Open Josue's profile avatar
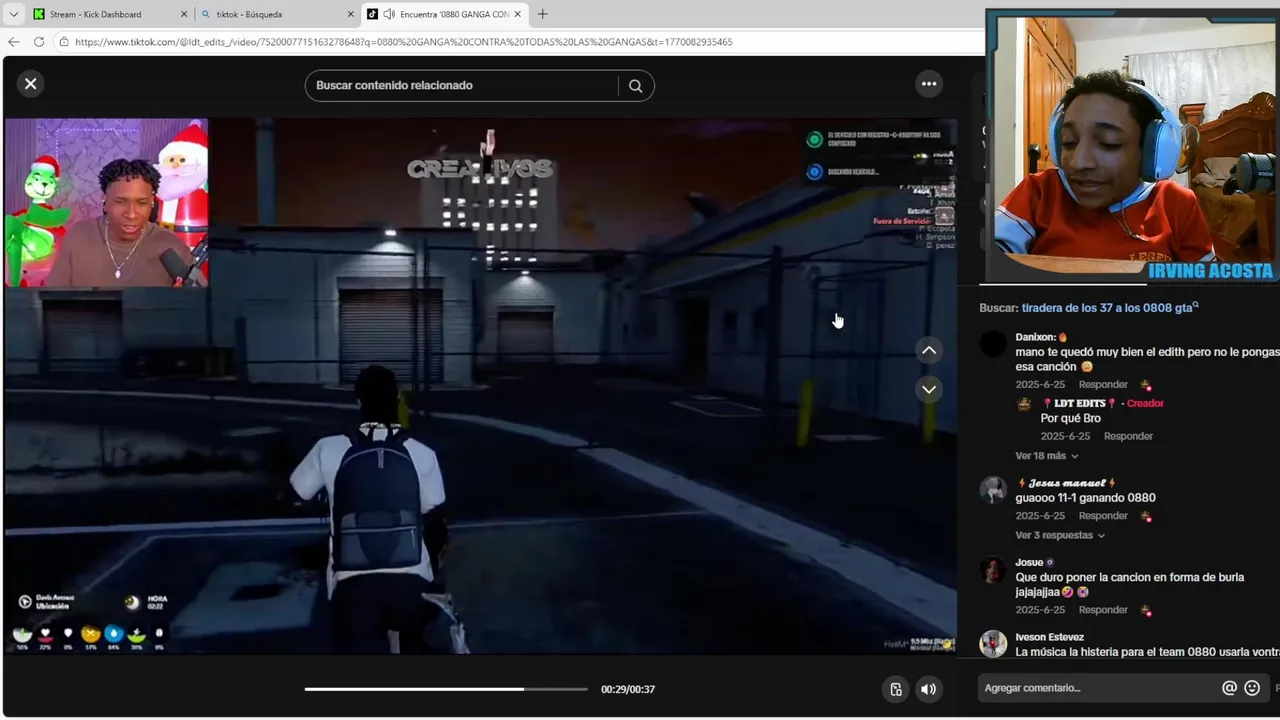The image size is (1280, 720). point(993,570)
